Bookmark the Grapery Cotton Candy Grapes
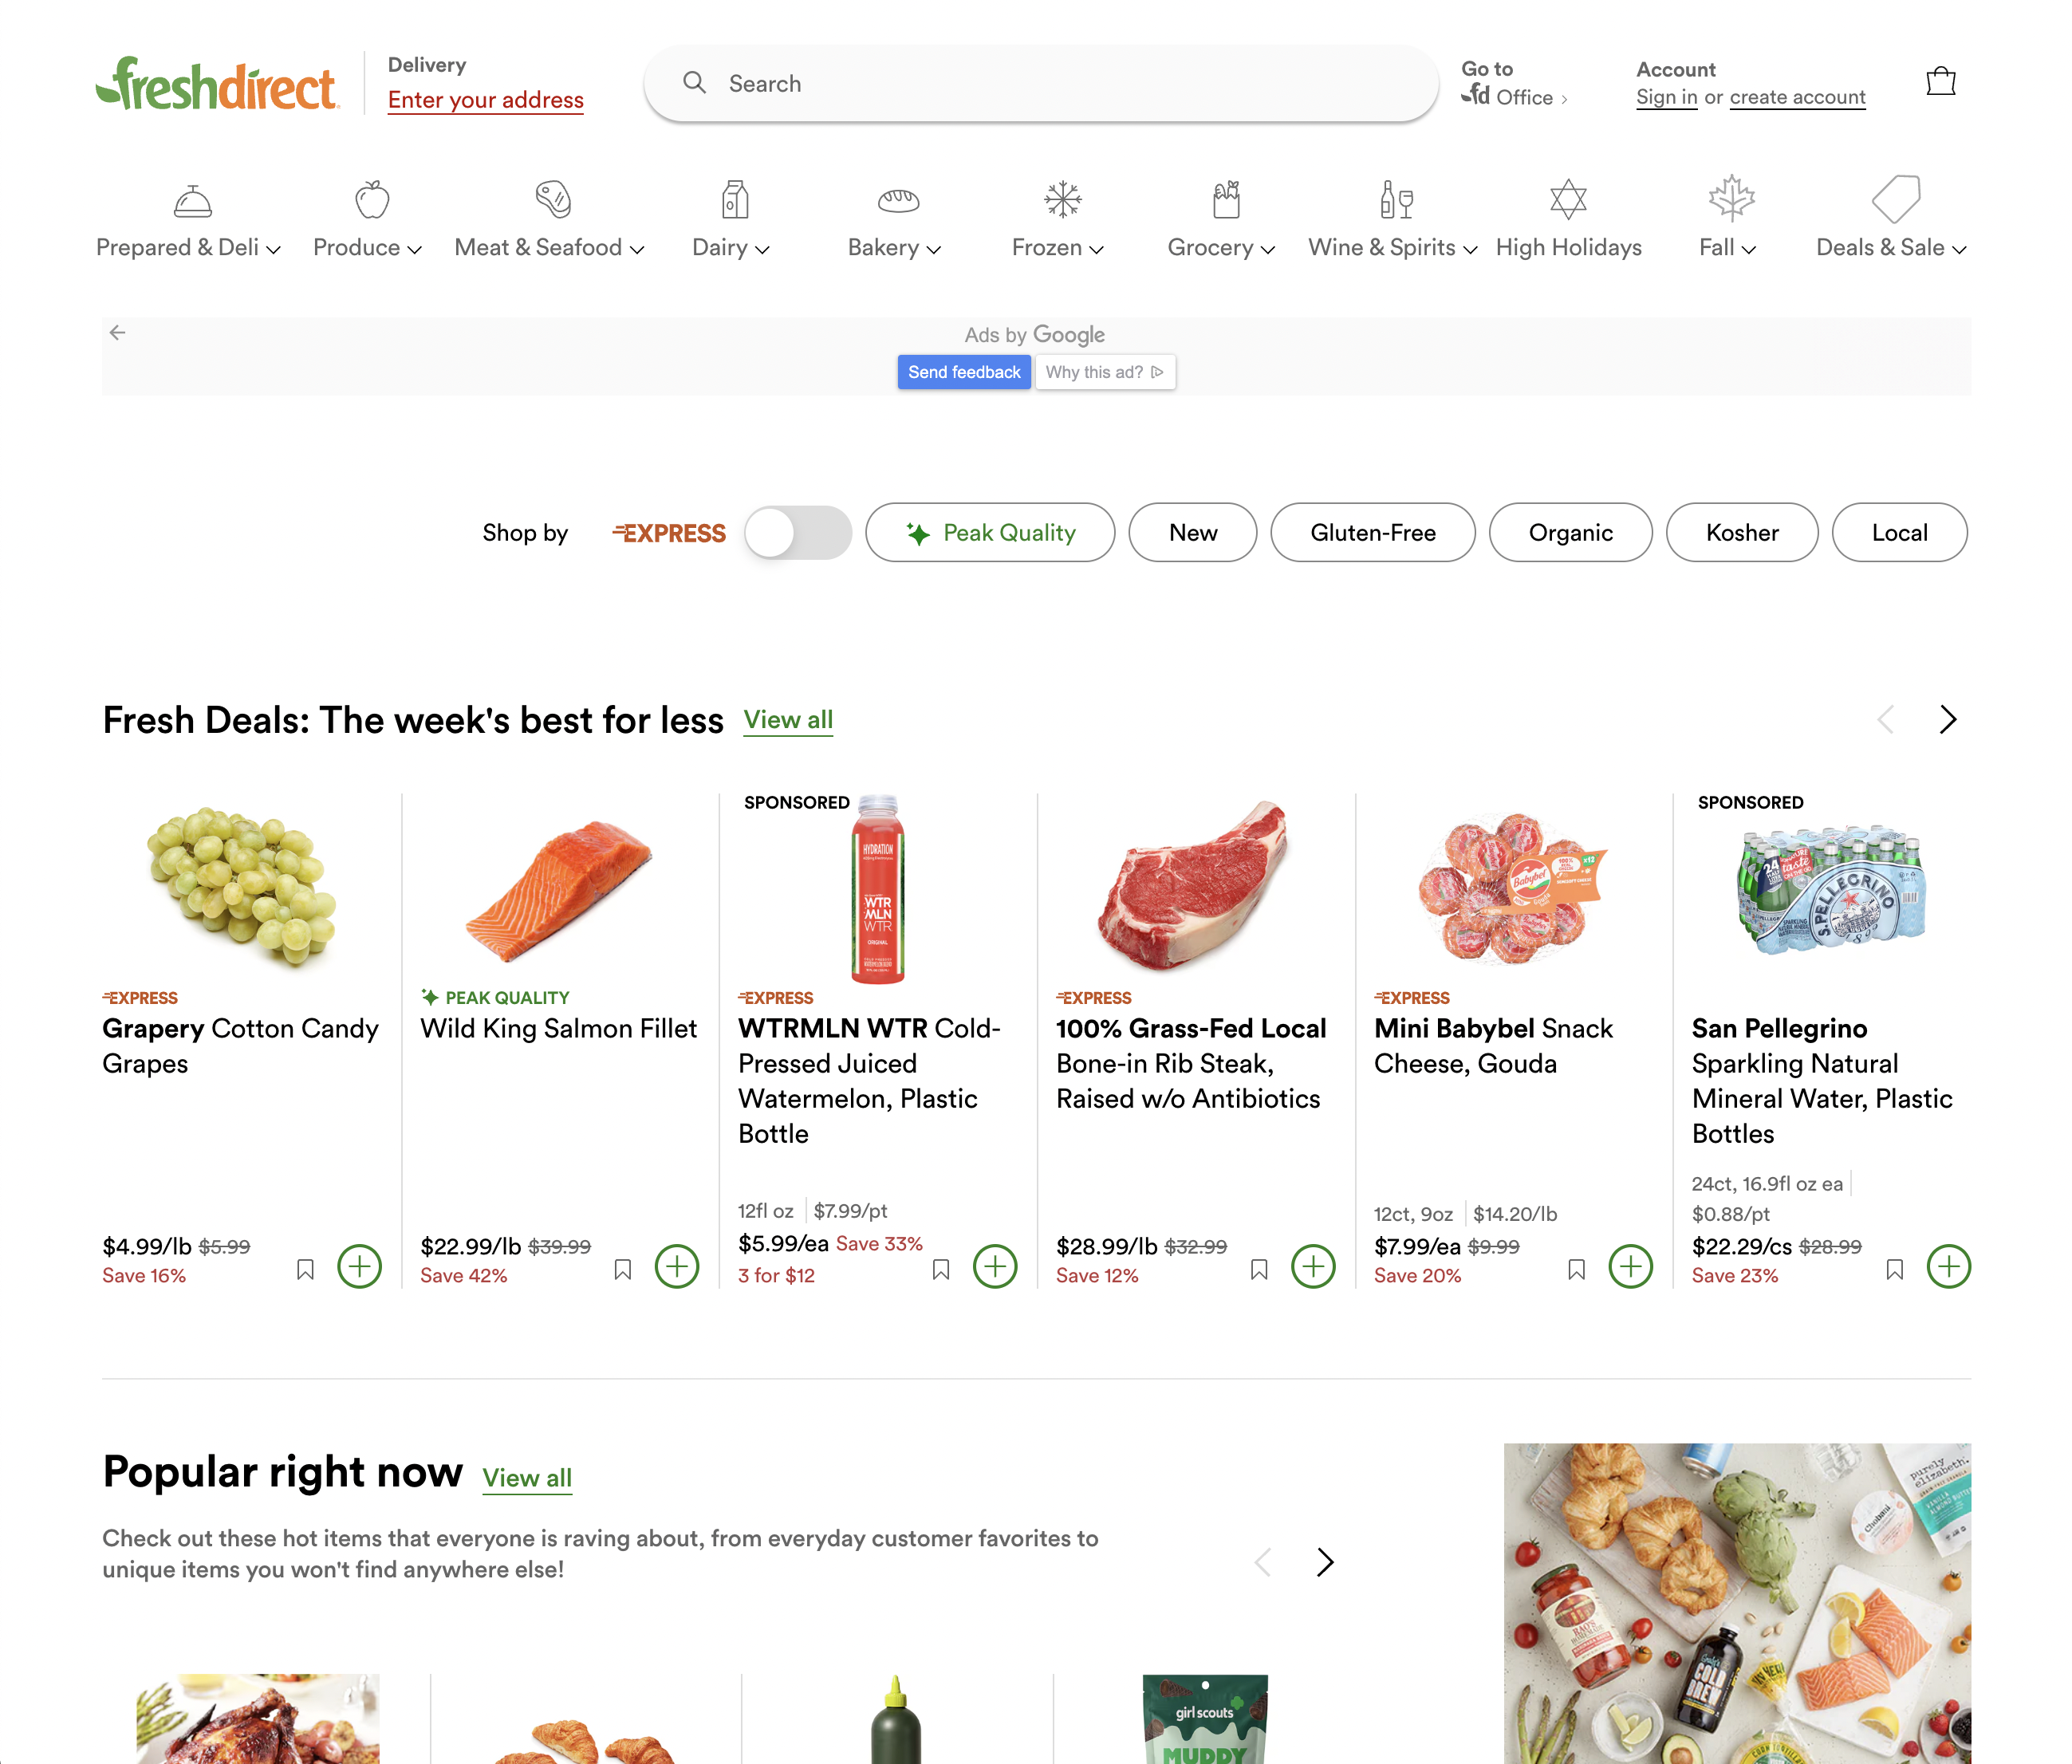 (306, 1267)
